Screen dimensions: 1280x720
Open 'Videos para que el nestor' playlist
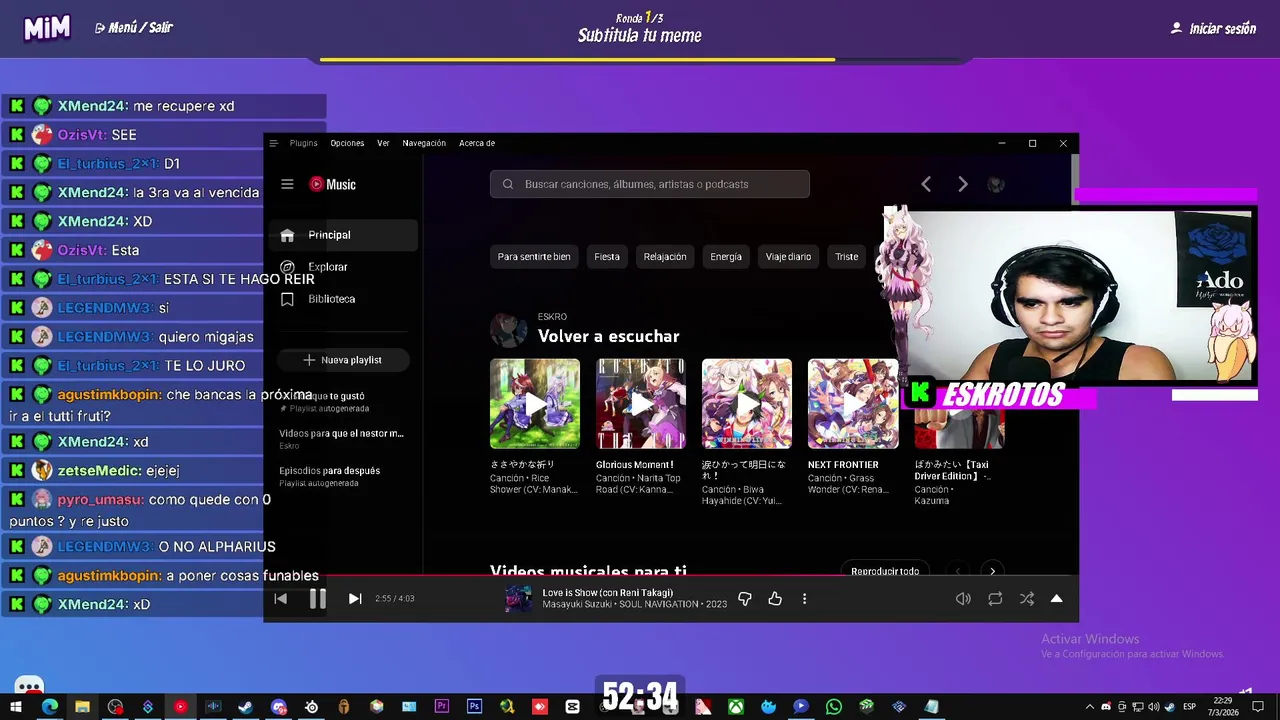pyautogui.click(x=342, y=438)
